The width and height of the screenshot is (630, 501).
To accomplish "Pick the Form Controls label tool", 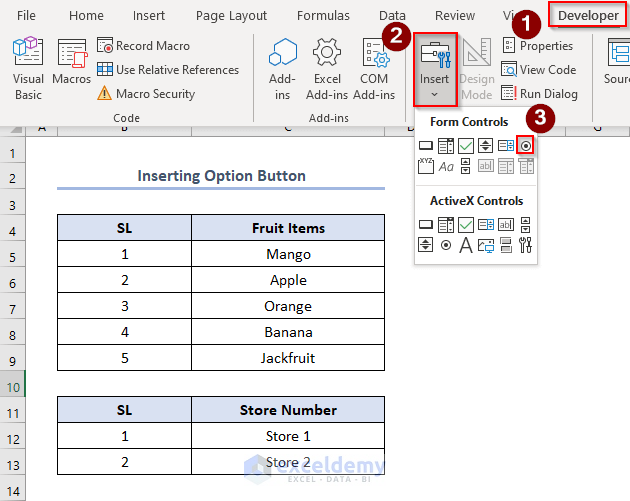I will (x=446, y=166).
